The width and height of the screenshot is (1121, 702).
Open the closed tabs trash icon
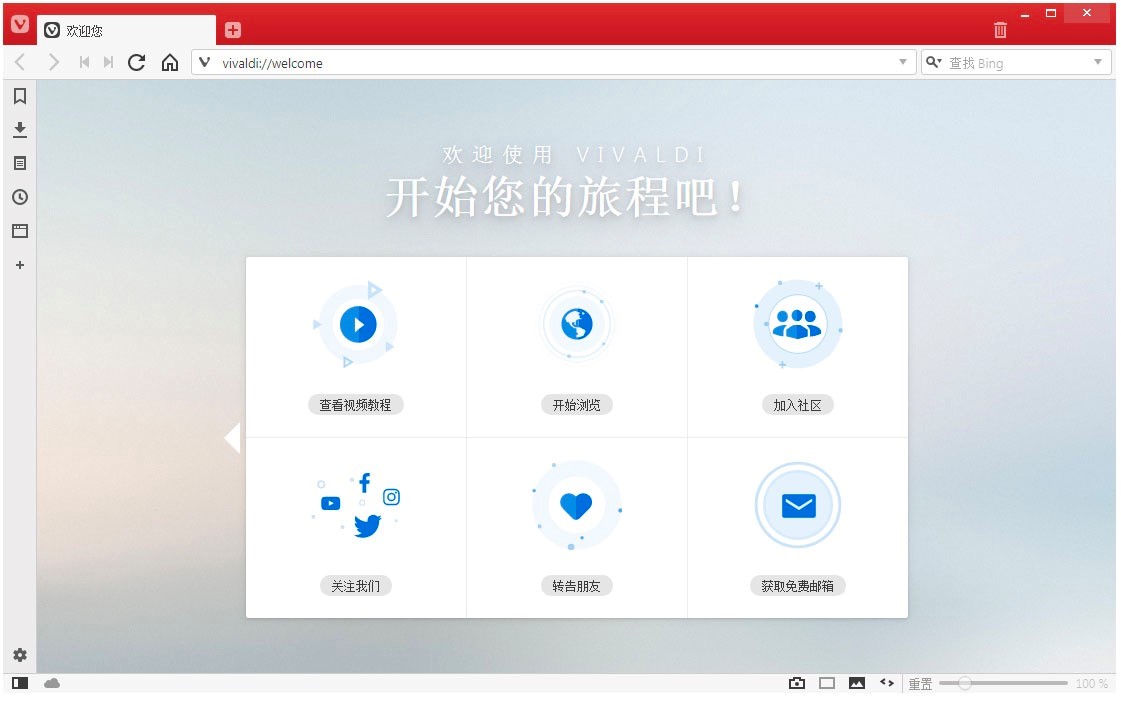tap(999, 30)
